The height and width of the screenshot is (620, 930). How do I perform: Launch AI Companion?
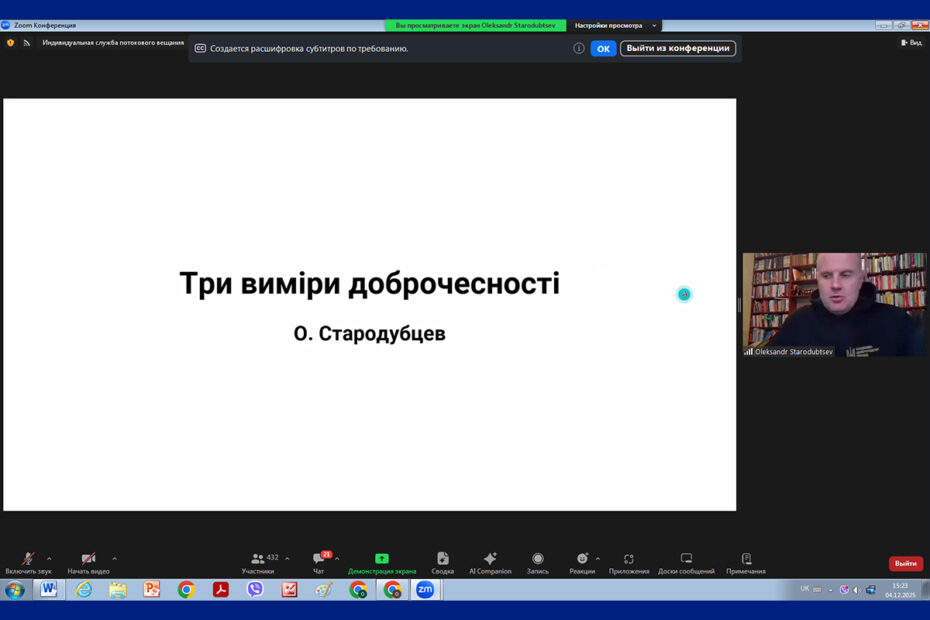(490, 560)
